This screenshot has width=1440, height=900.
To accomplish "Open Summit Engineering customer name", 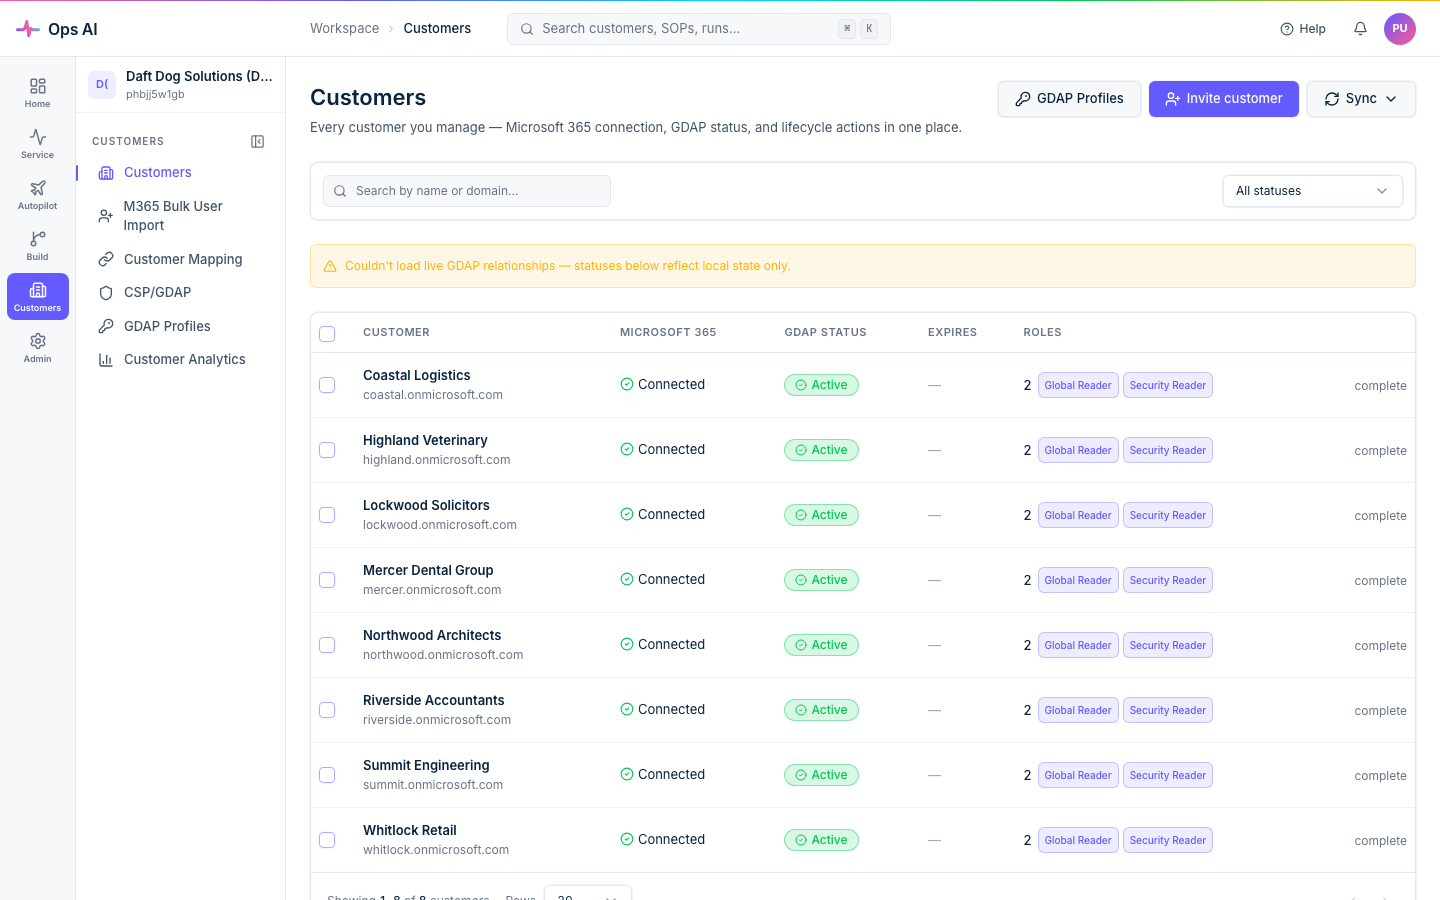I will [x=426, y=766].
